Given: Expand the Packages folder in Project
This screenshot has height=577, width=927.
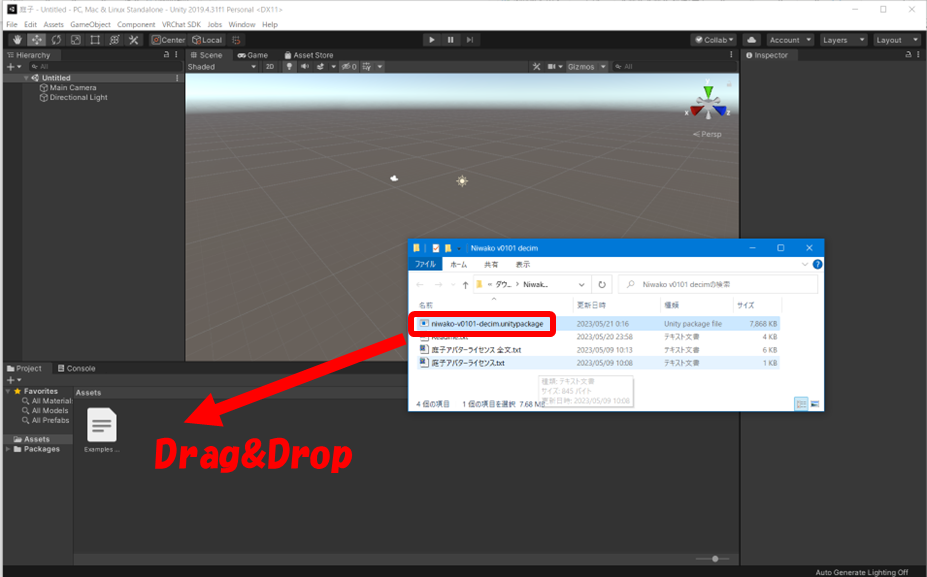Looking at the screenshot, I should 9,449.
